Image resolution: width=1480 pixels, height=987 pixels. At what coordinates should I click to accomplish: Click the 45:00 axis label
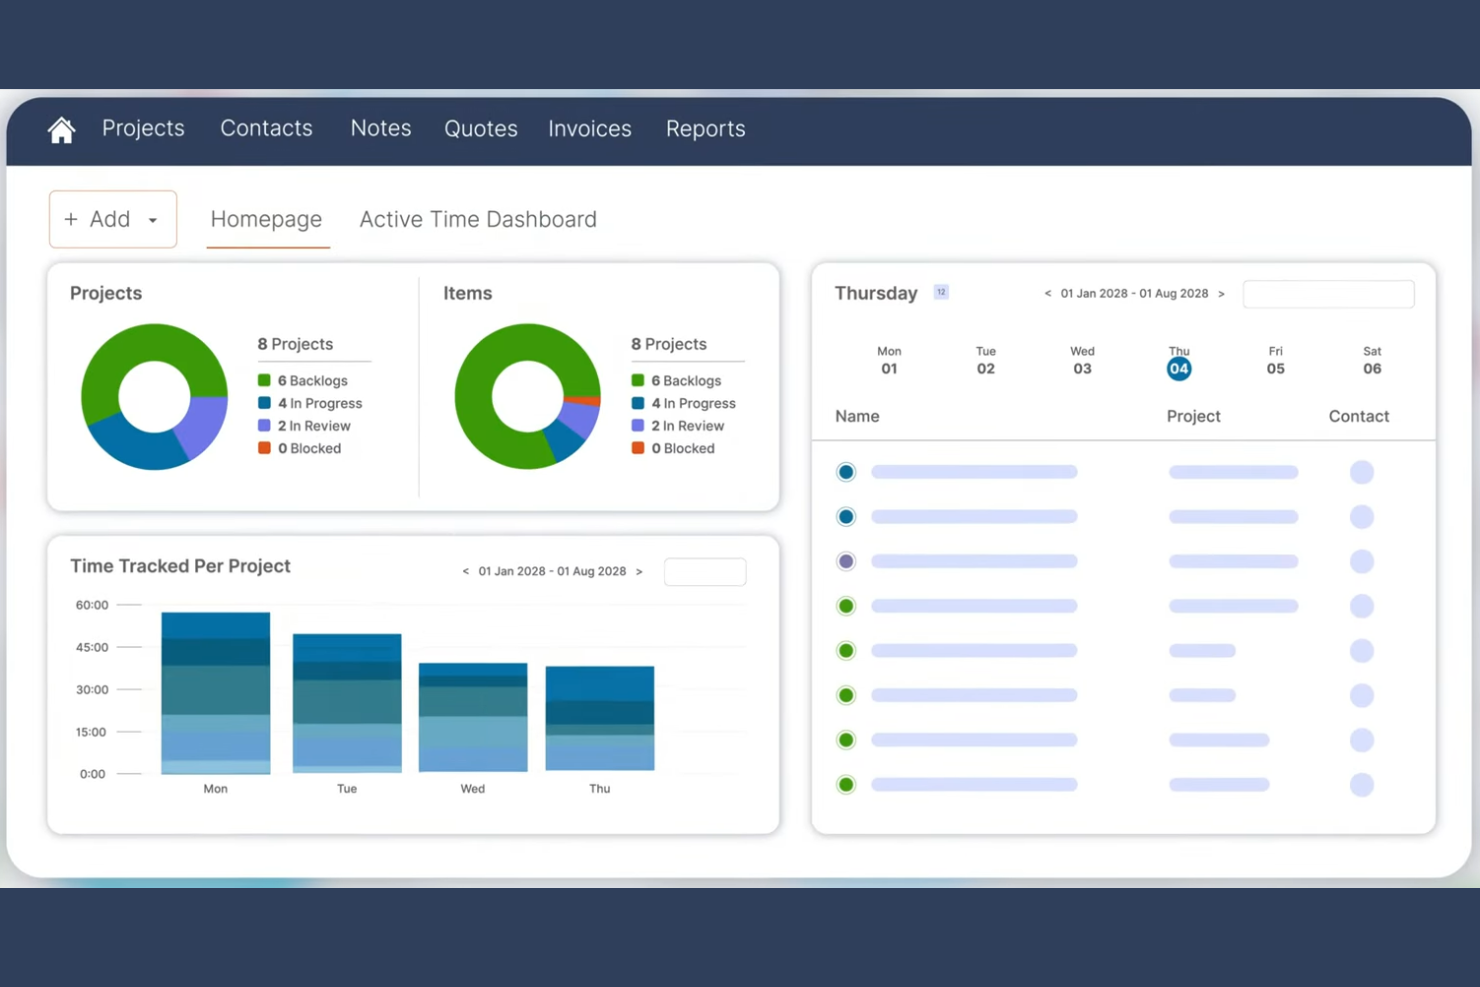(x=92, y=647)
